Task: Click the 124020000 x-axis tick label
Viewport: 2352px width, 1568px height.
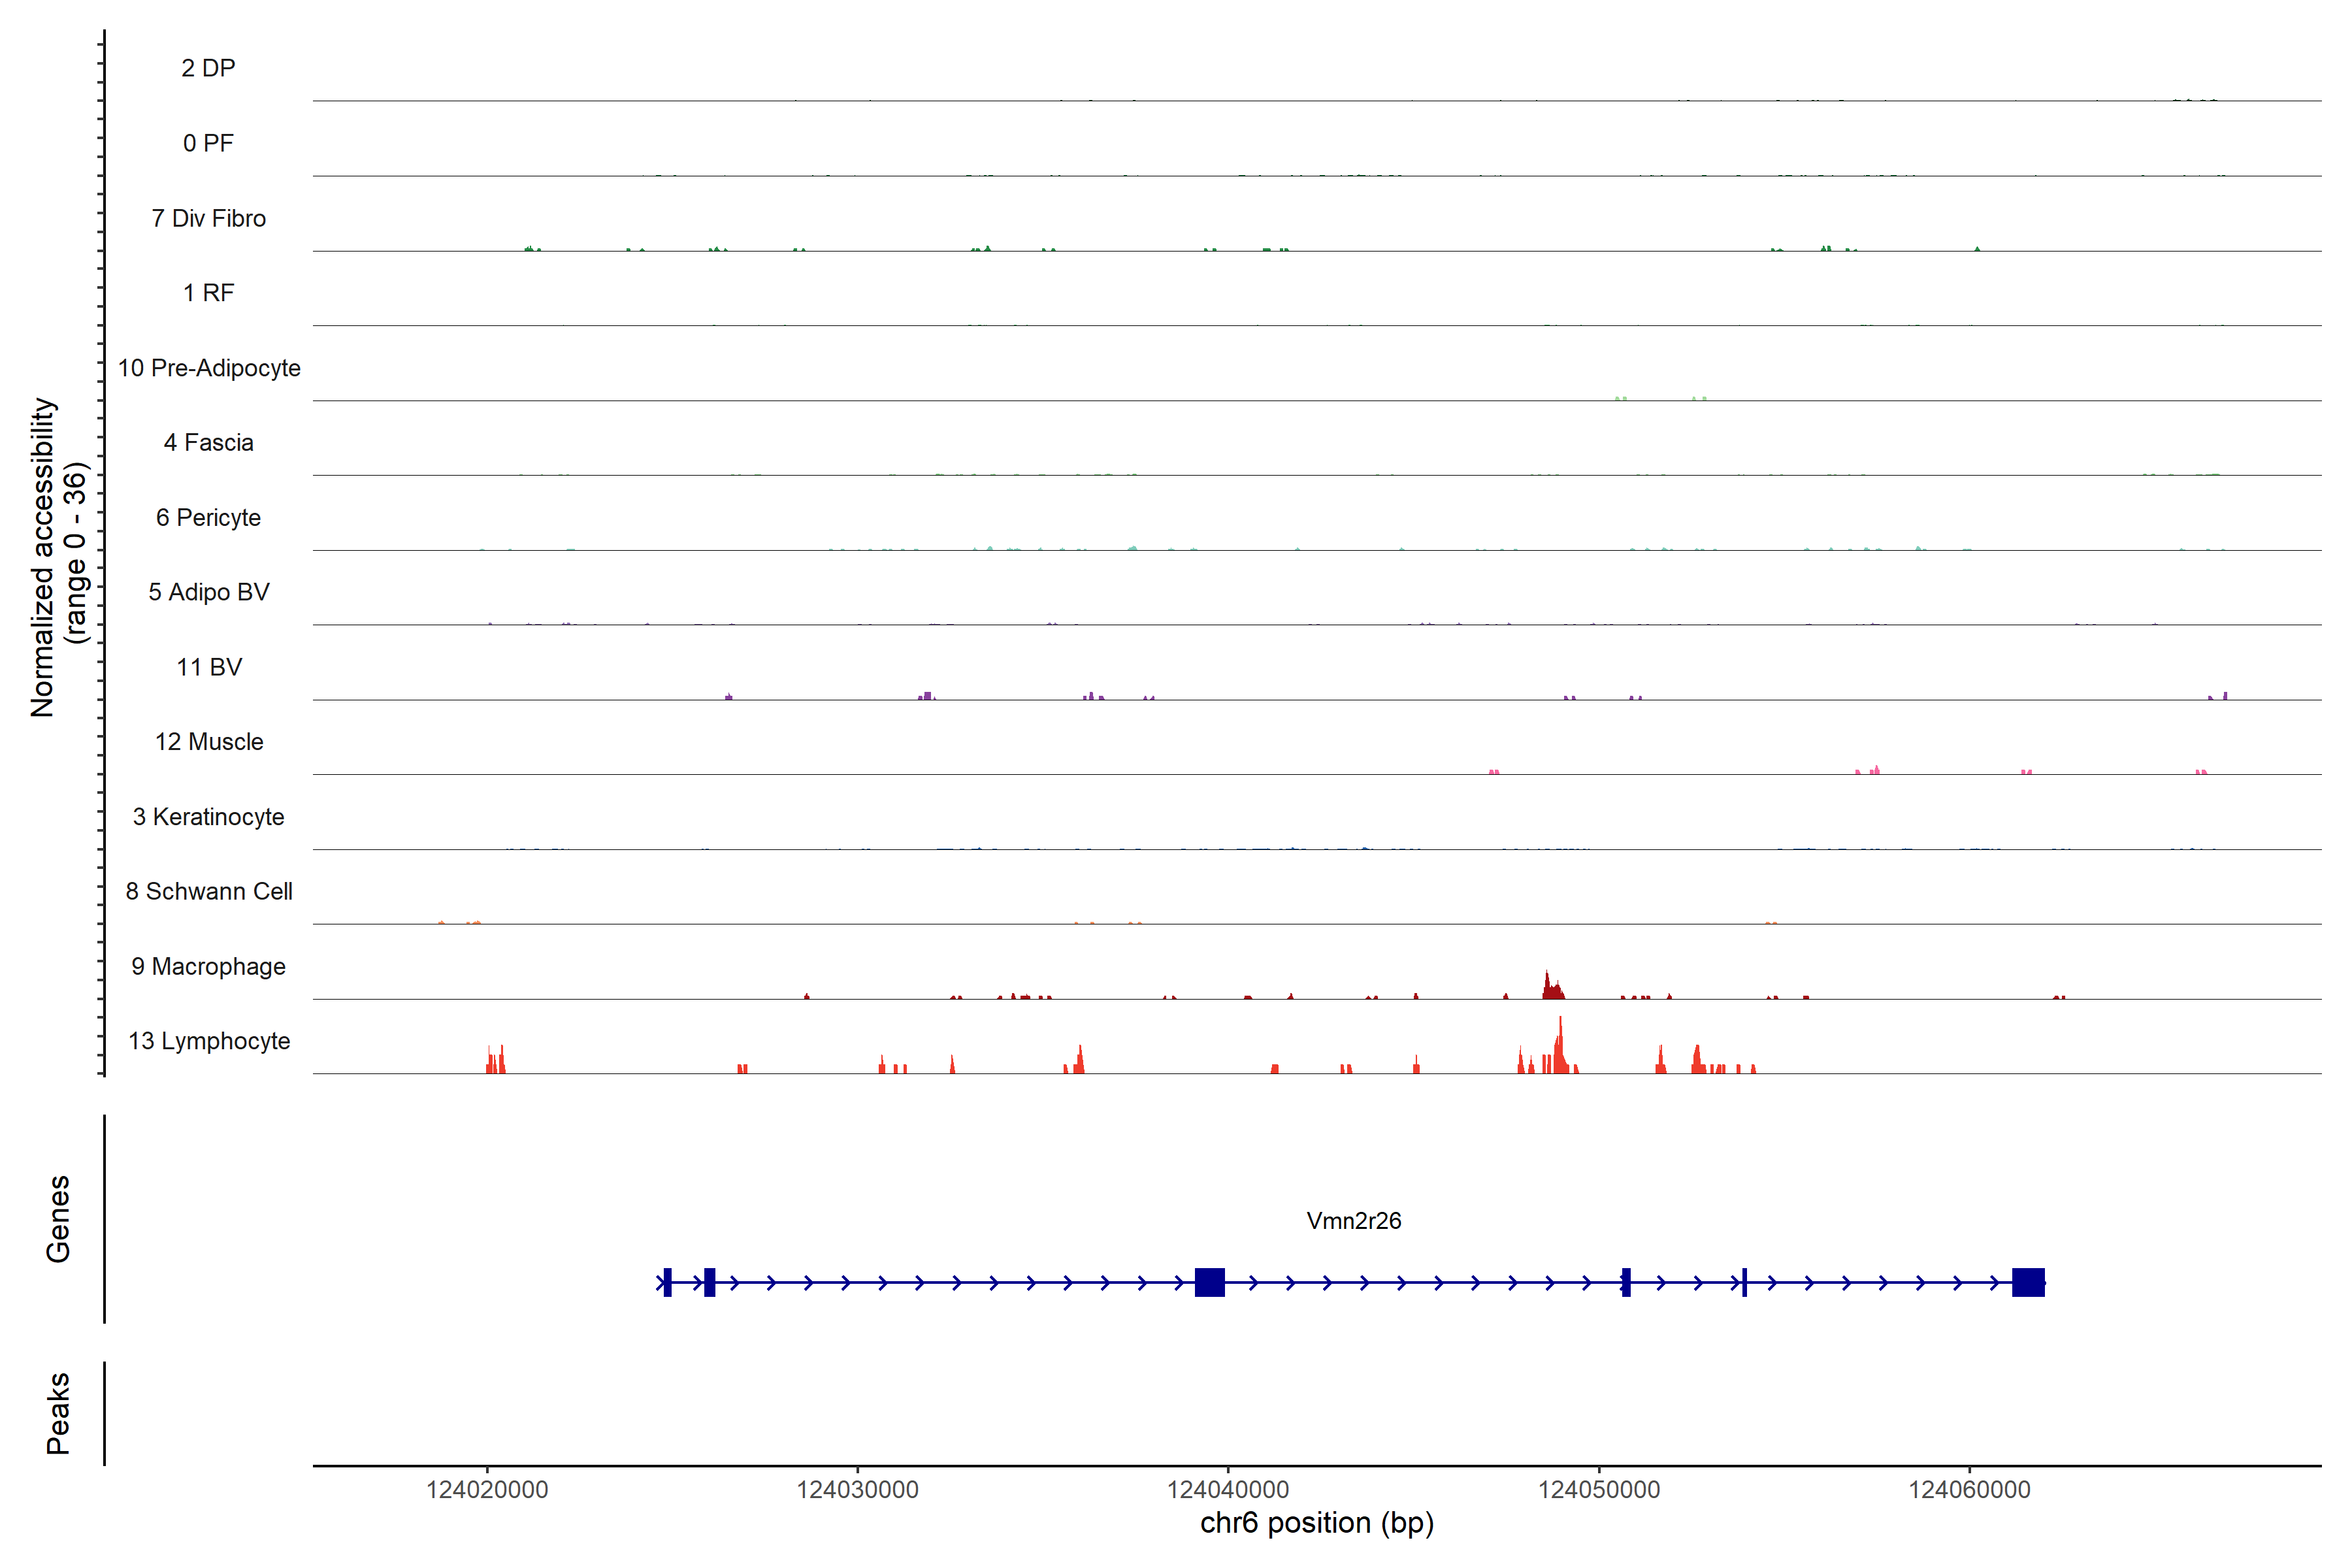Action: tap(487, 1490)
